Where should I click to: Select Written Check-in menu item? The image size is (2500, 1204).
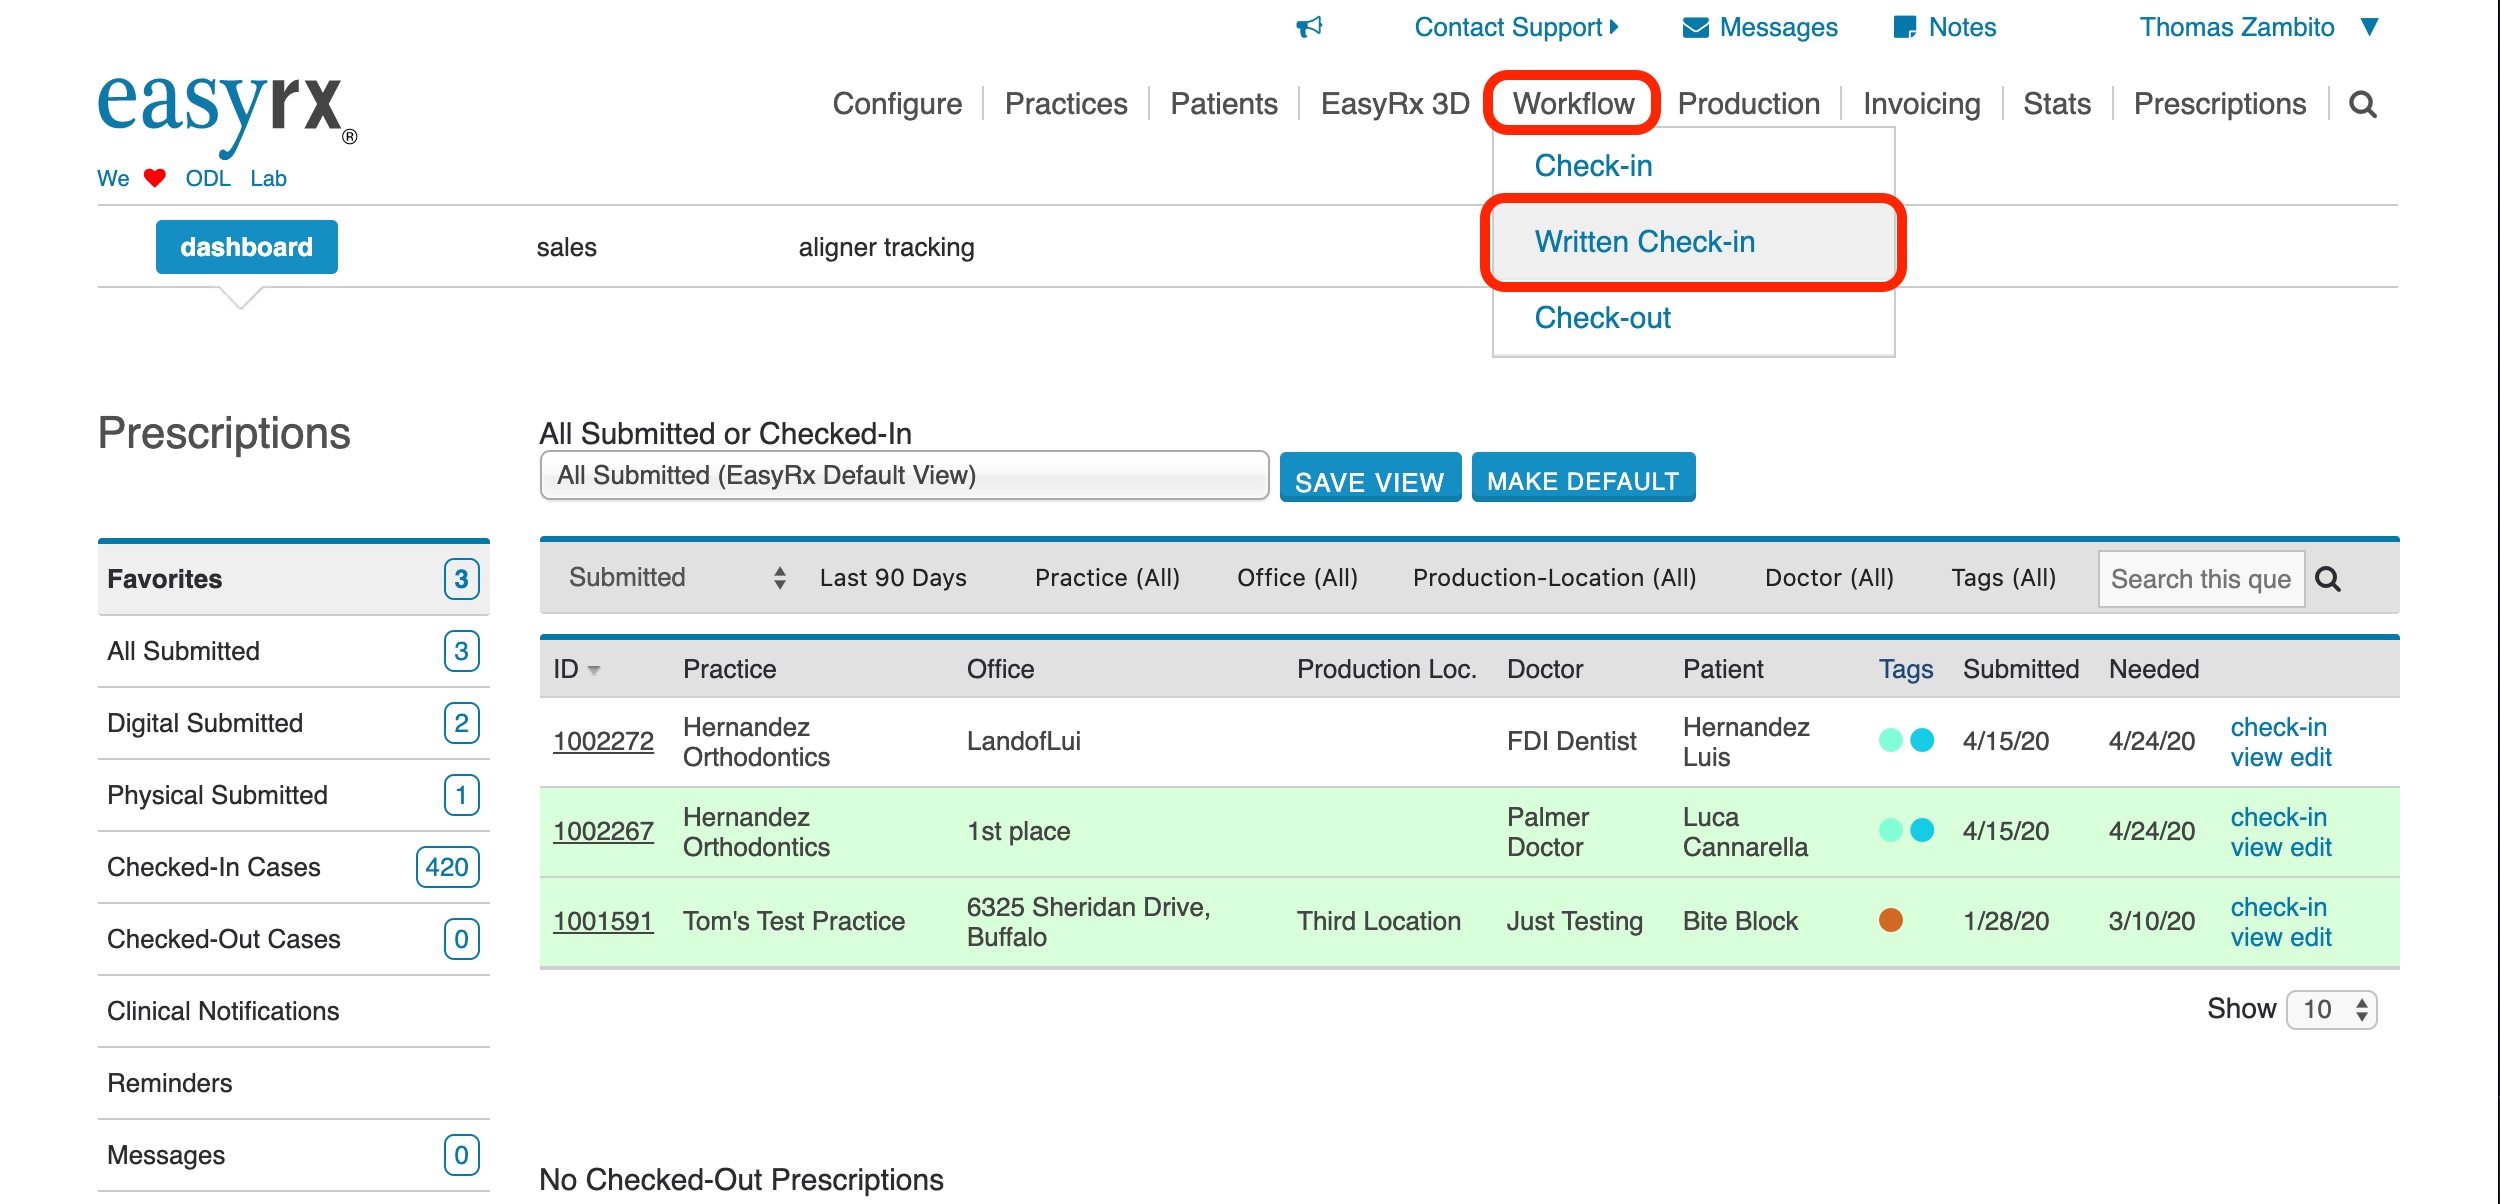pyautogui.click(x=1644, y=242)
